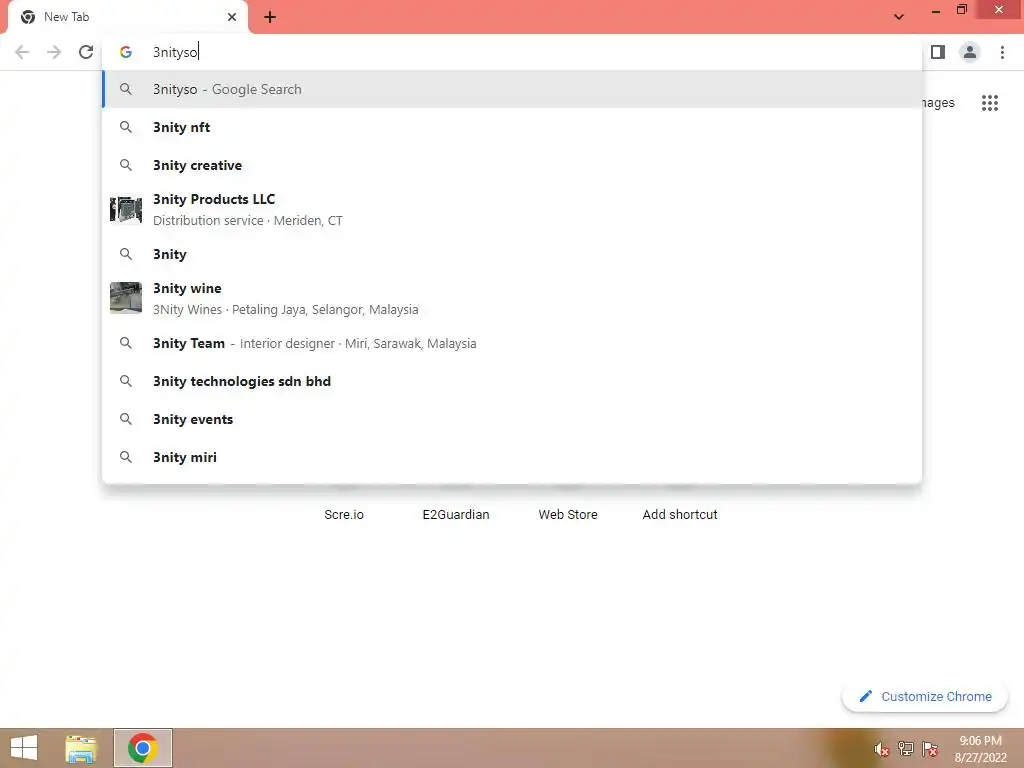Choose the '3nity creative' suggestion
This screenshot has height=768, width=1024.
pos(512,165)
